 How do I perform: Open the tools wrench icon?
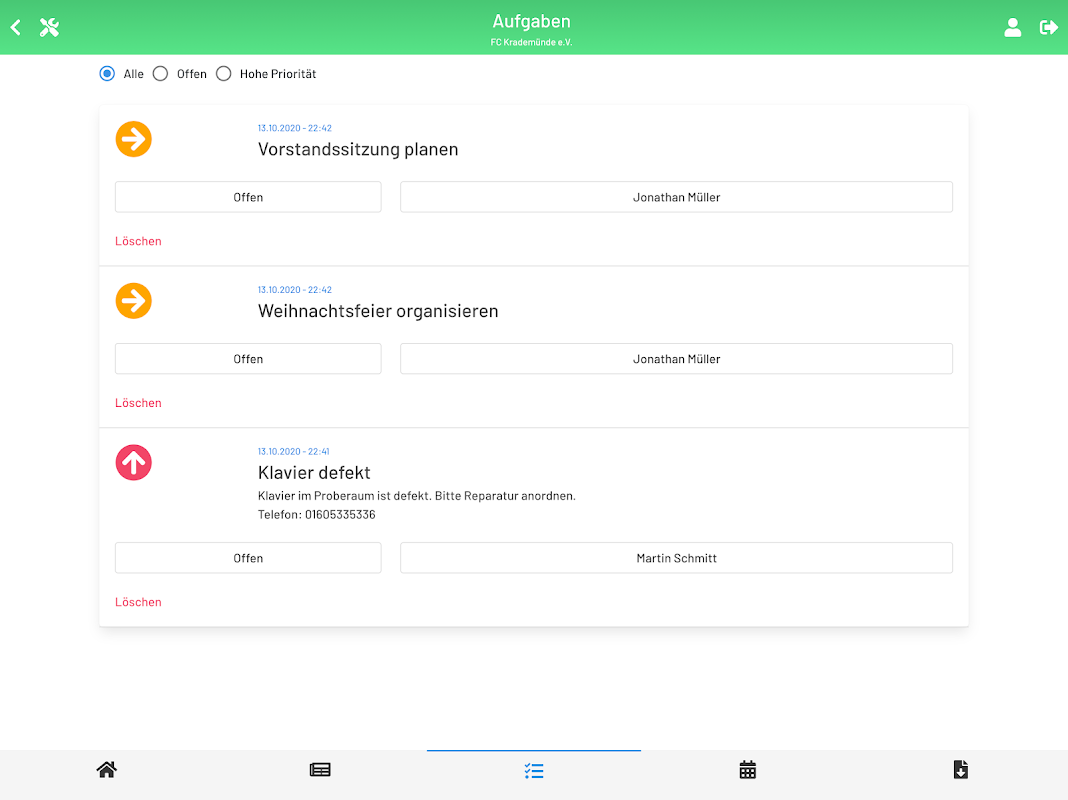[x=49, y=27]
